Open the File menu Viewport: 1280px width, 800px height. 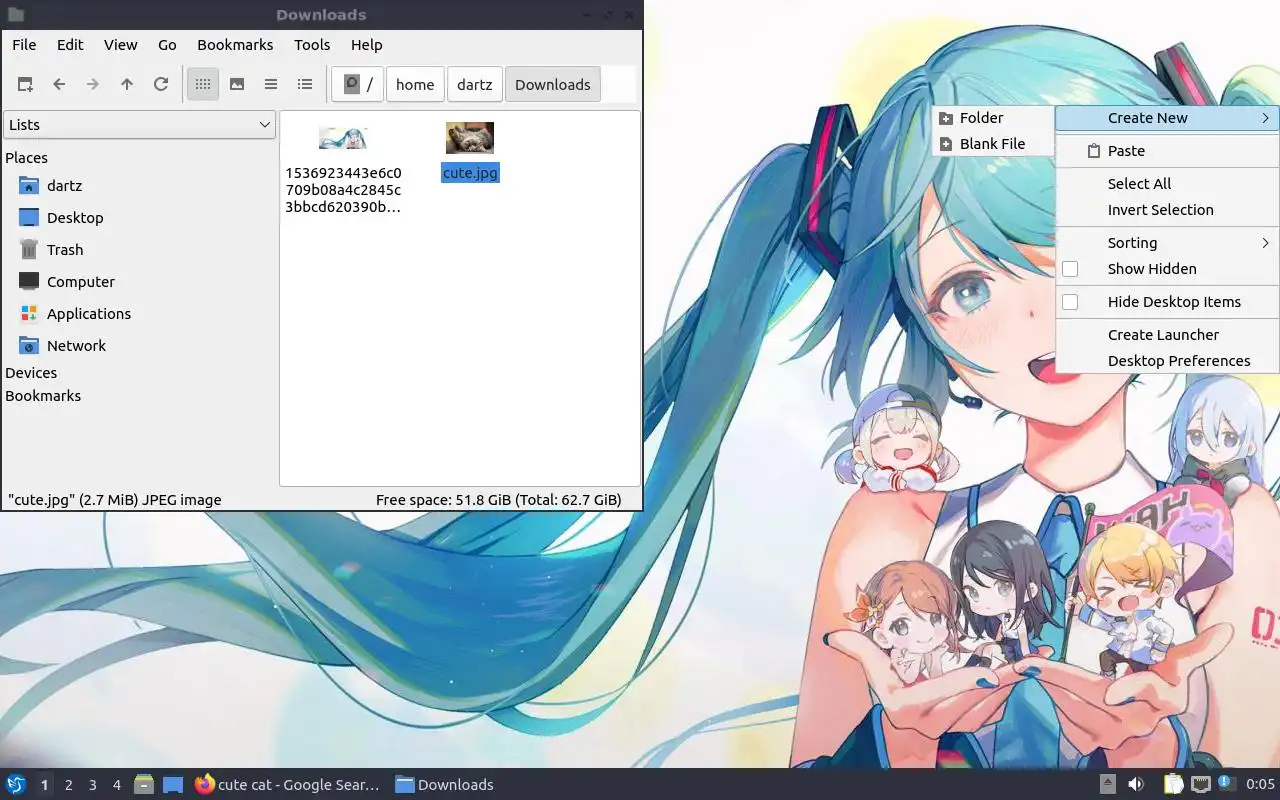point(24,45)
